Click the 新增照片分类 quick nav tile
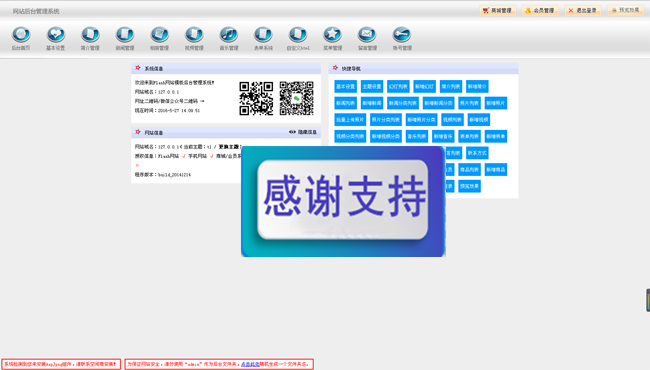The height and width of the screenshot is (370, 650). pos(421,120)
